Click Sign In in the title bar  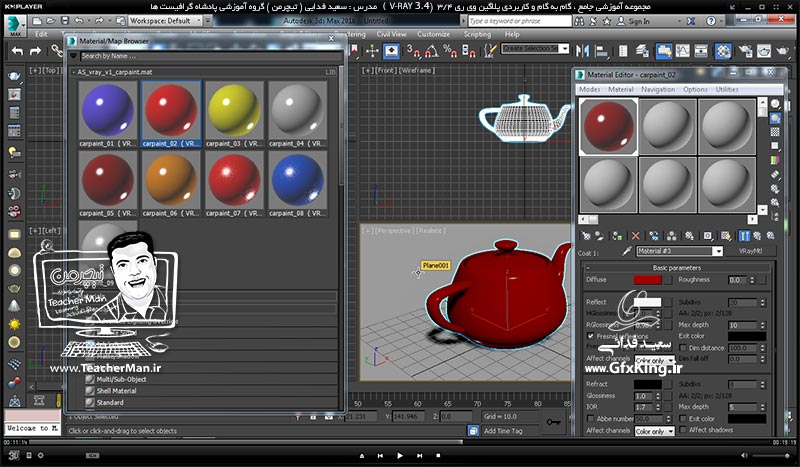point(639,21)
